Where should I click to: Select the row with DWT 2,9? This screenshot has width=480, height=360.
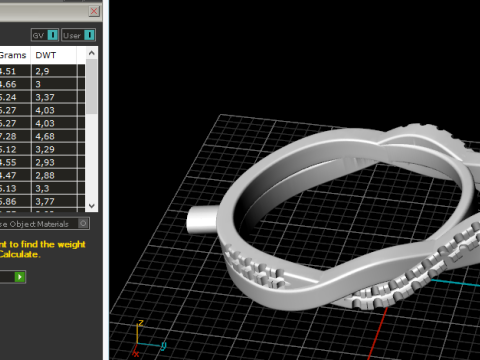pyautogui.click(x=42, y=71)
